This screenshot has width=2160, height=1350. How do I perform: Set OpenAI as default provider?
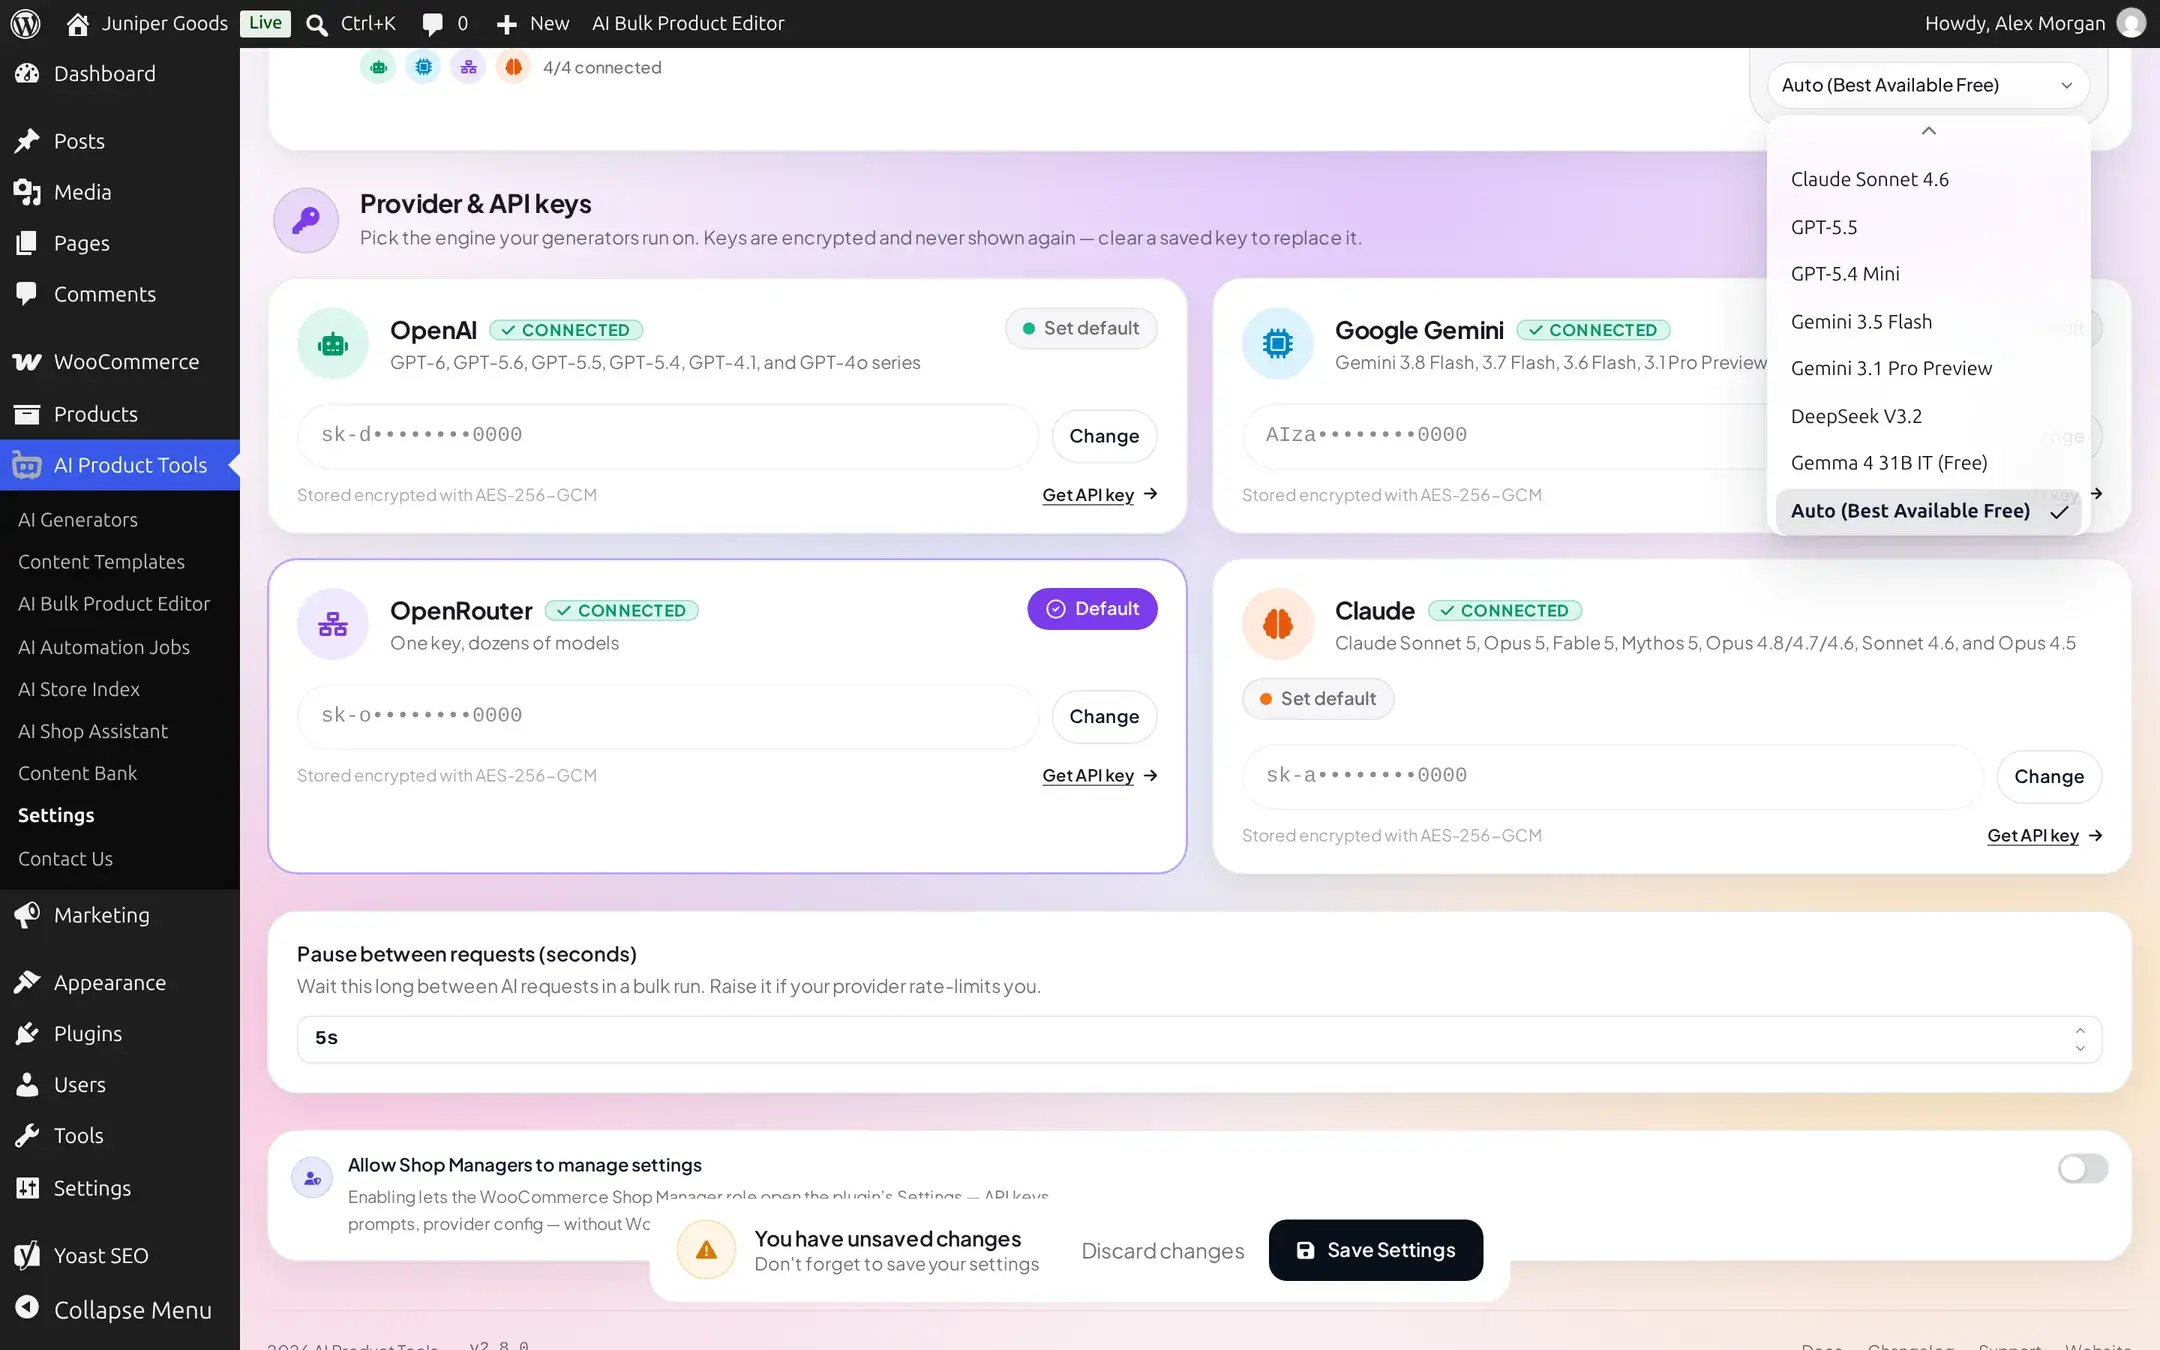tap(1080, 328)
